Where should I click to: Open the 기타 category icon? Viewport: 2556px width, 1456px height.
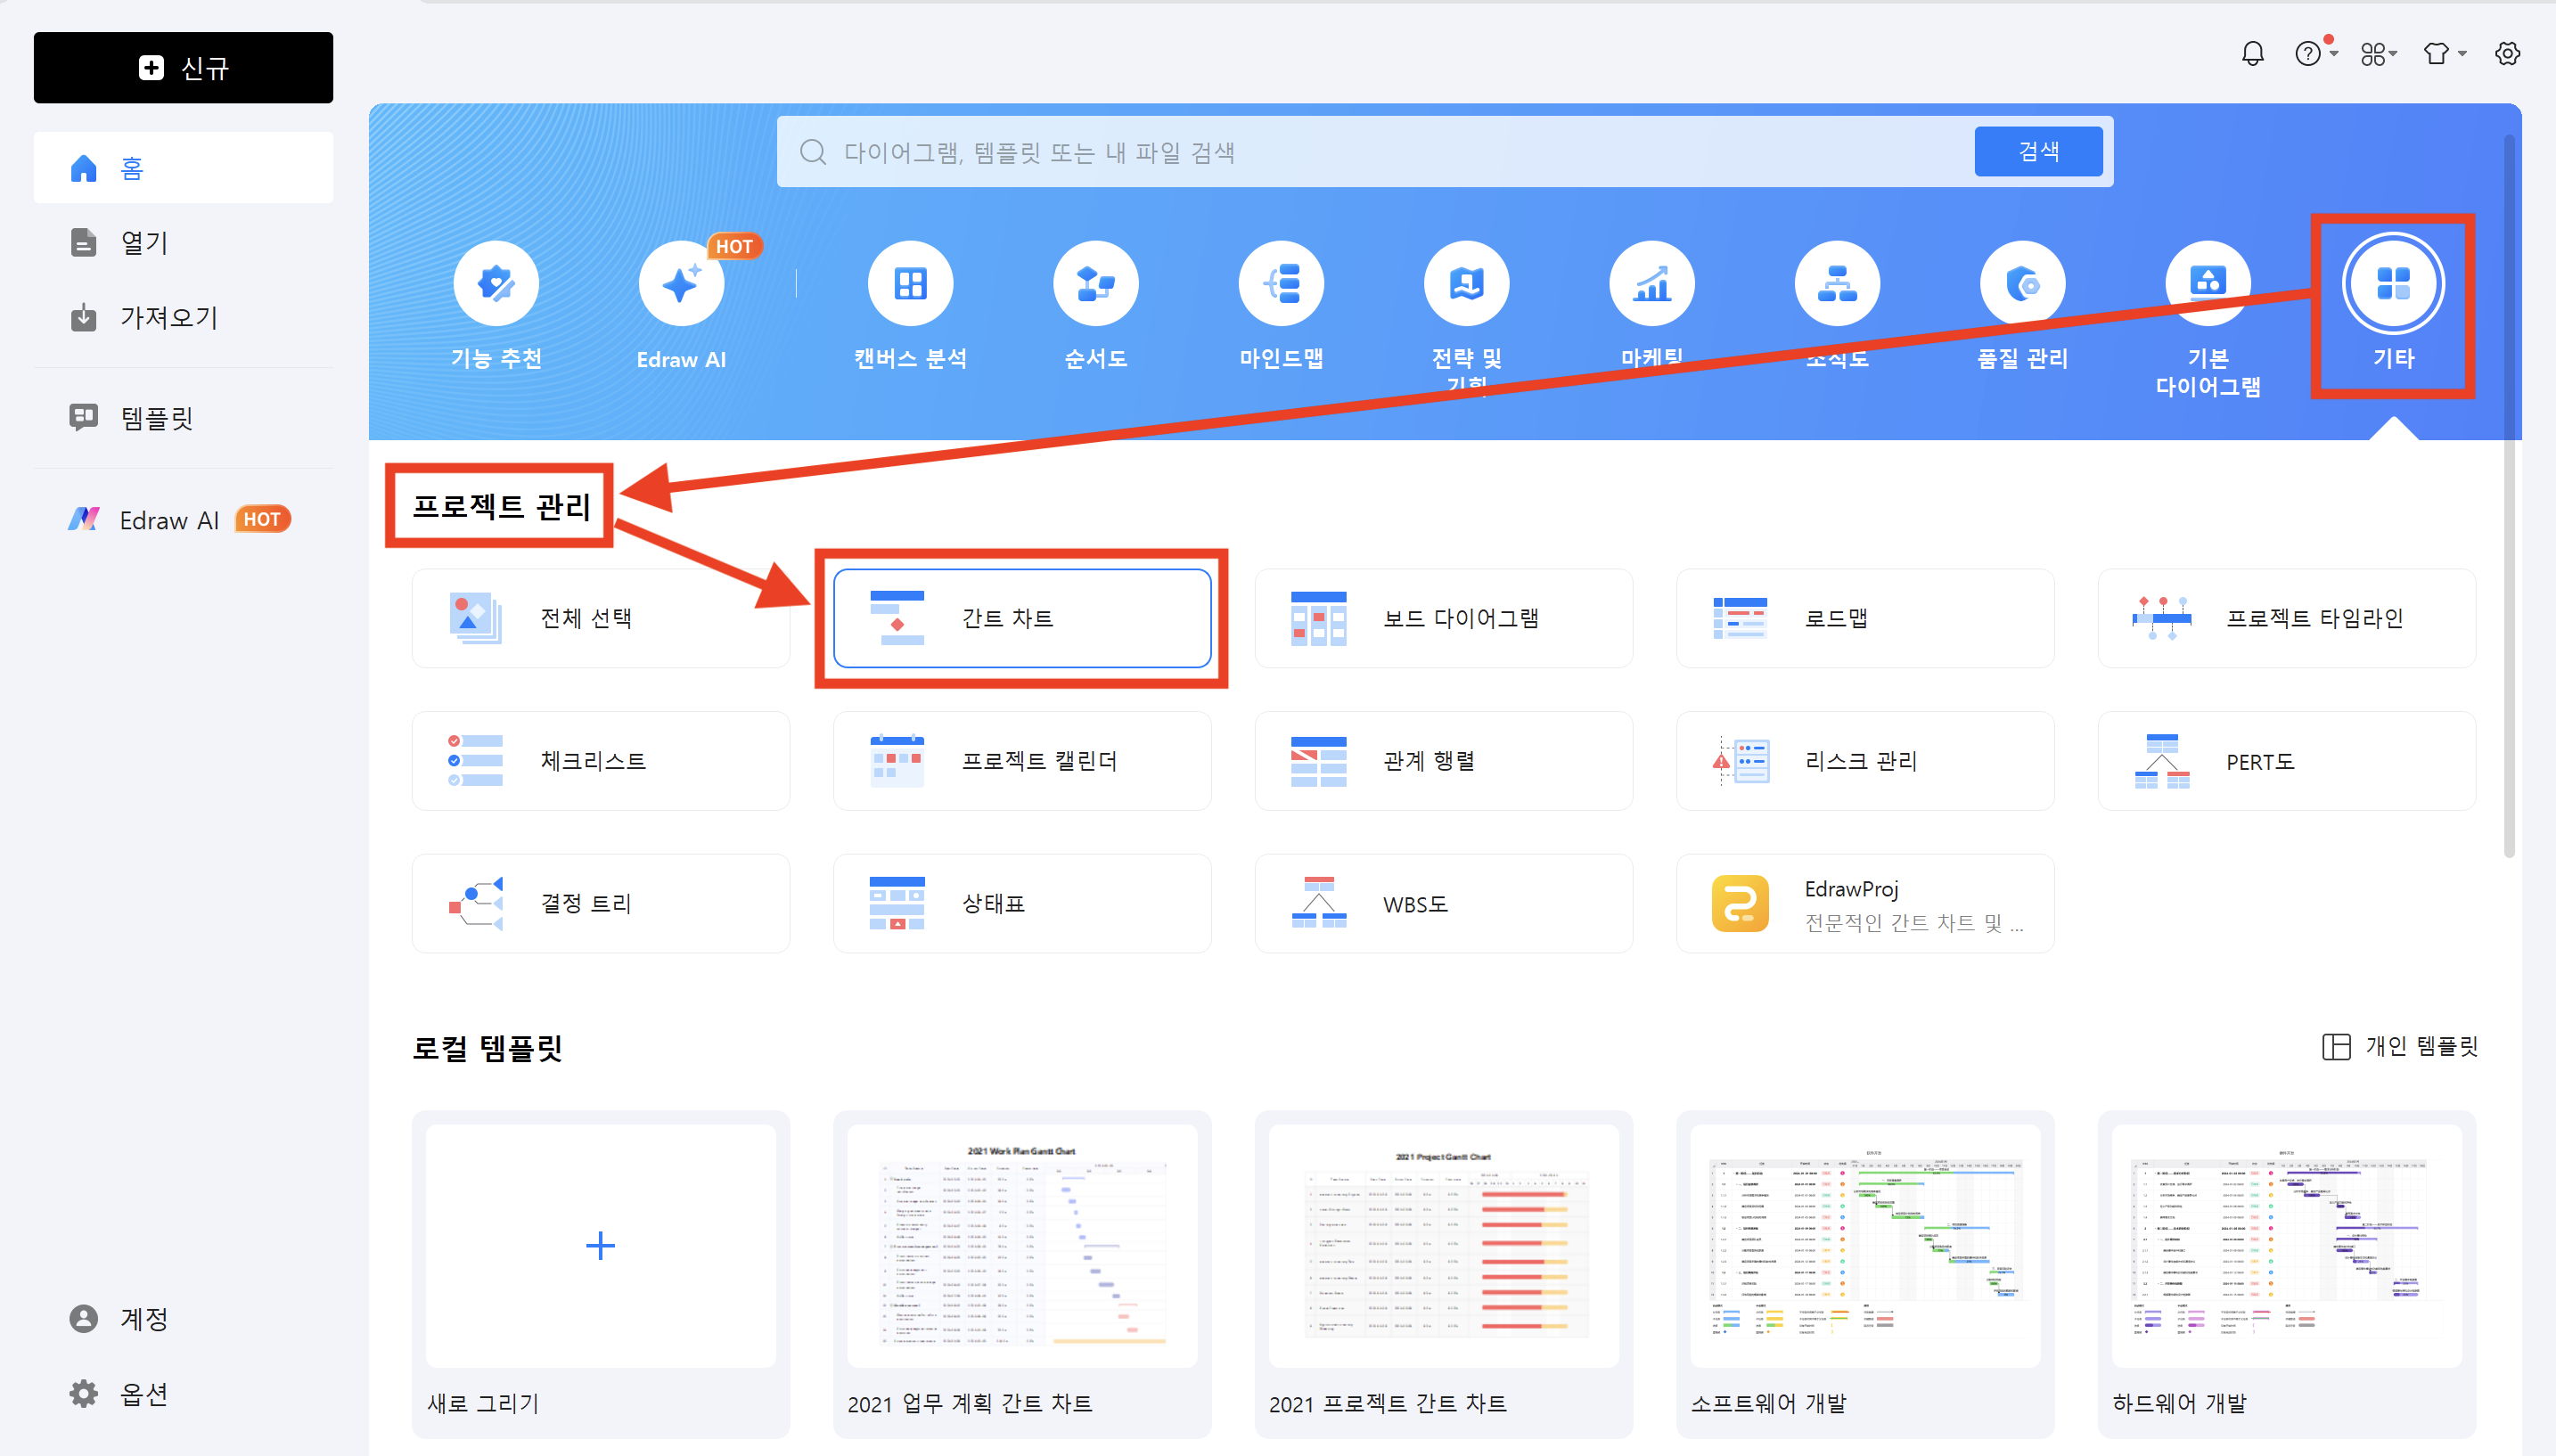point(2393,283)
